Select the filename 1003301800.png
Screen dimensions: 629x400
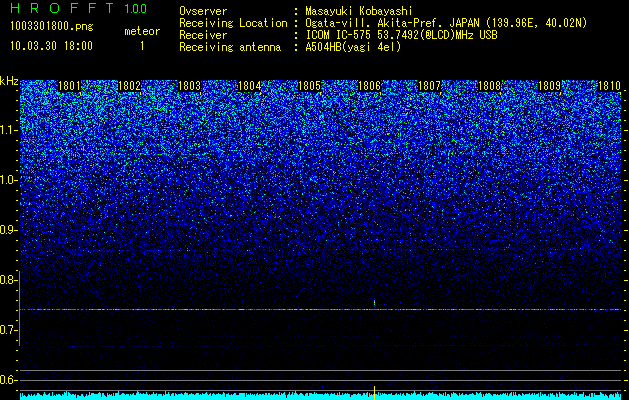coord(52,26)
